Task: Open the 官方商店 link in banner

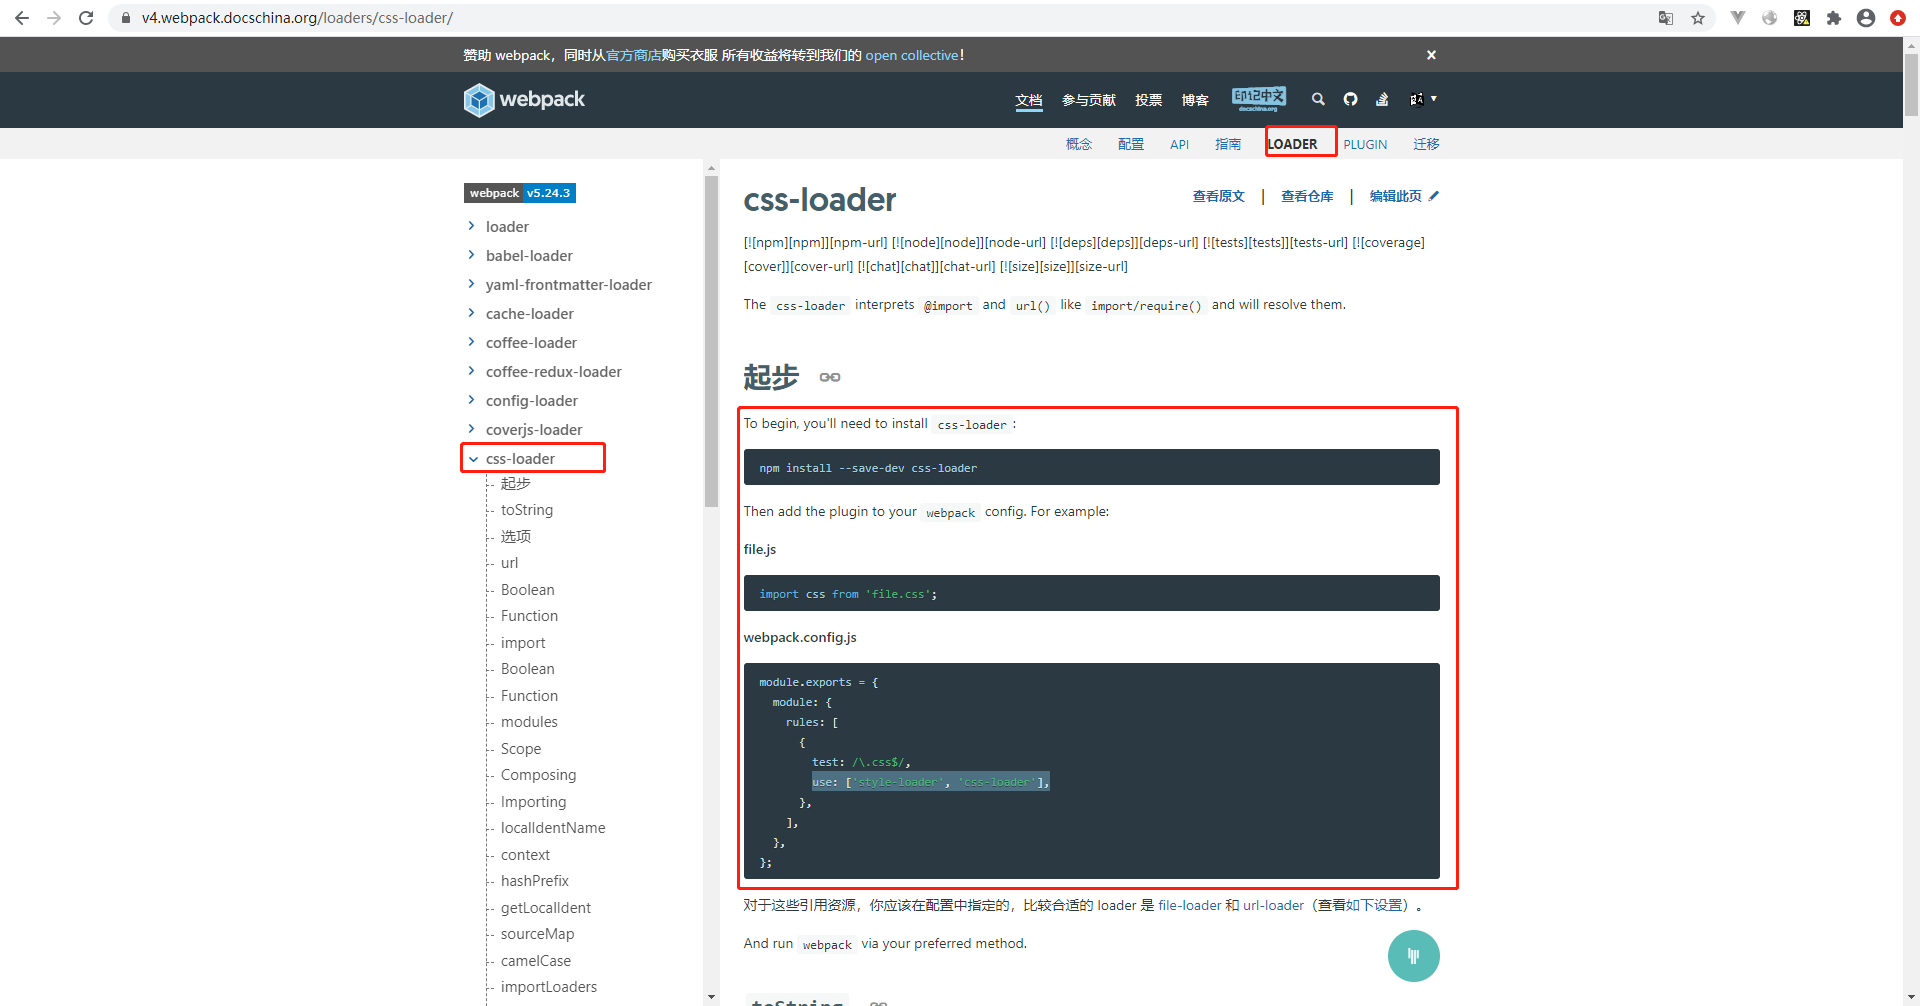Action: tap(634, 55)
